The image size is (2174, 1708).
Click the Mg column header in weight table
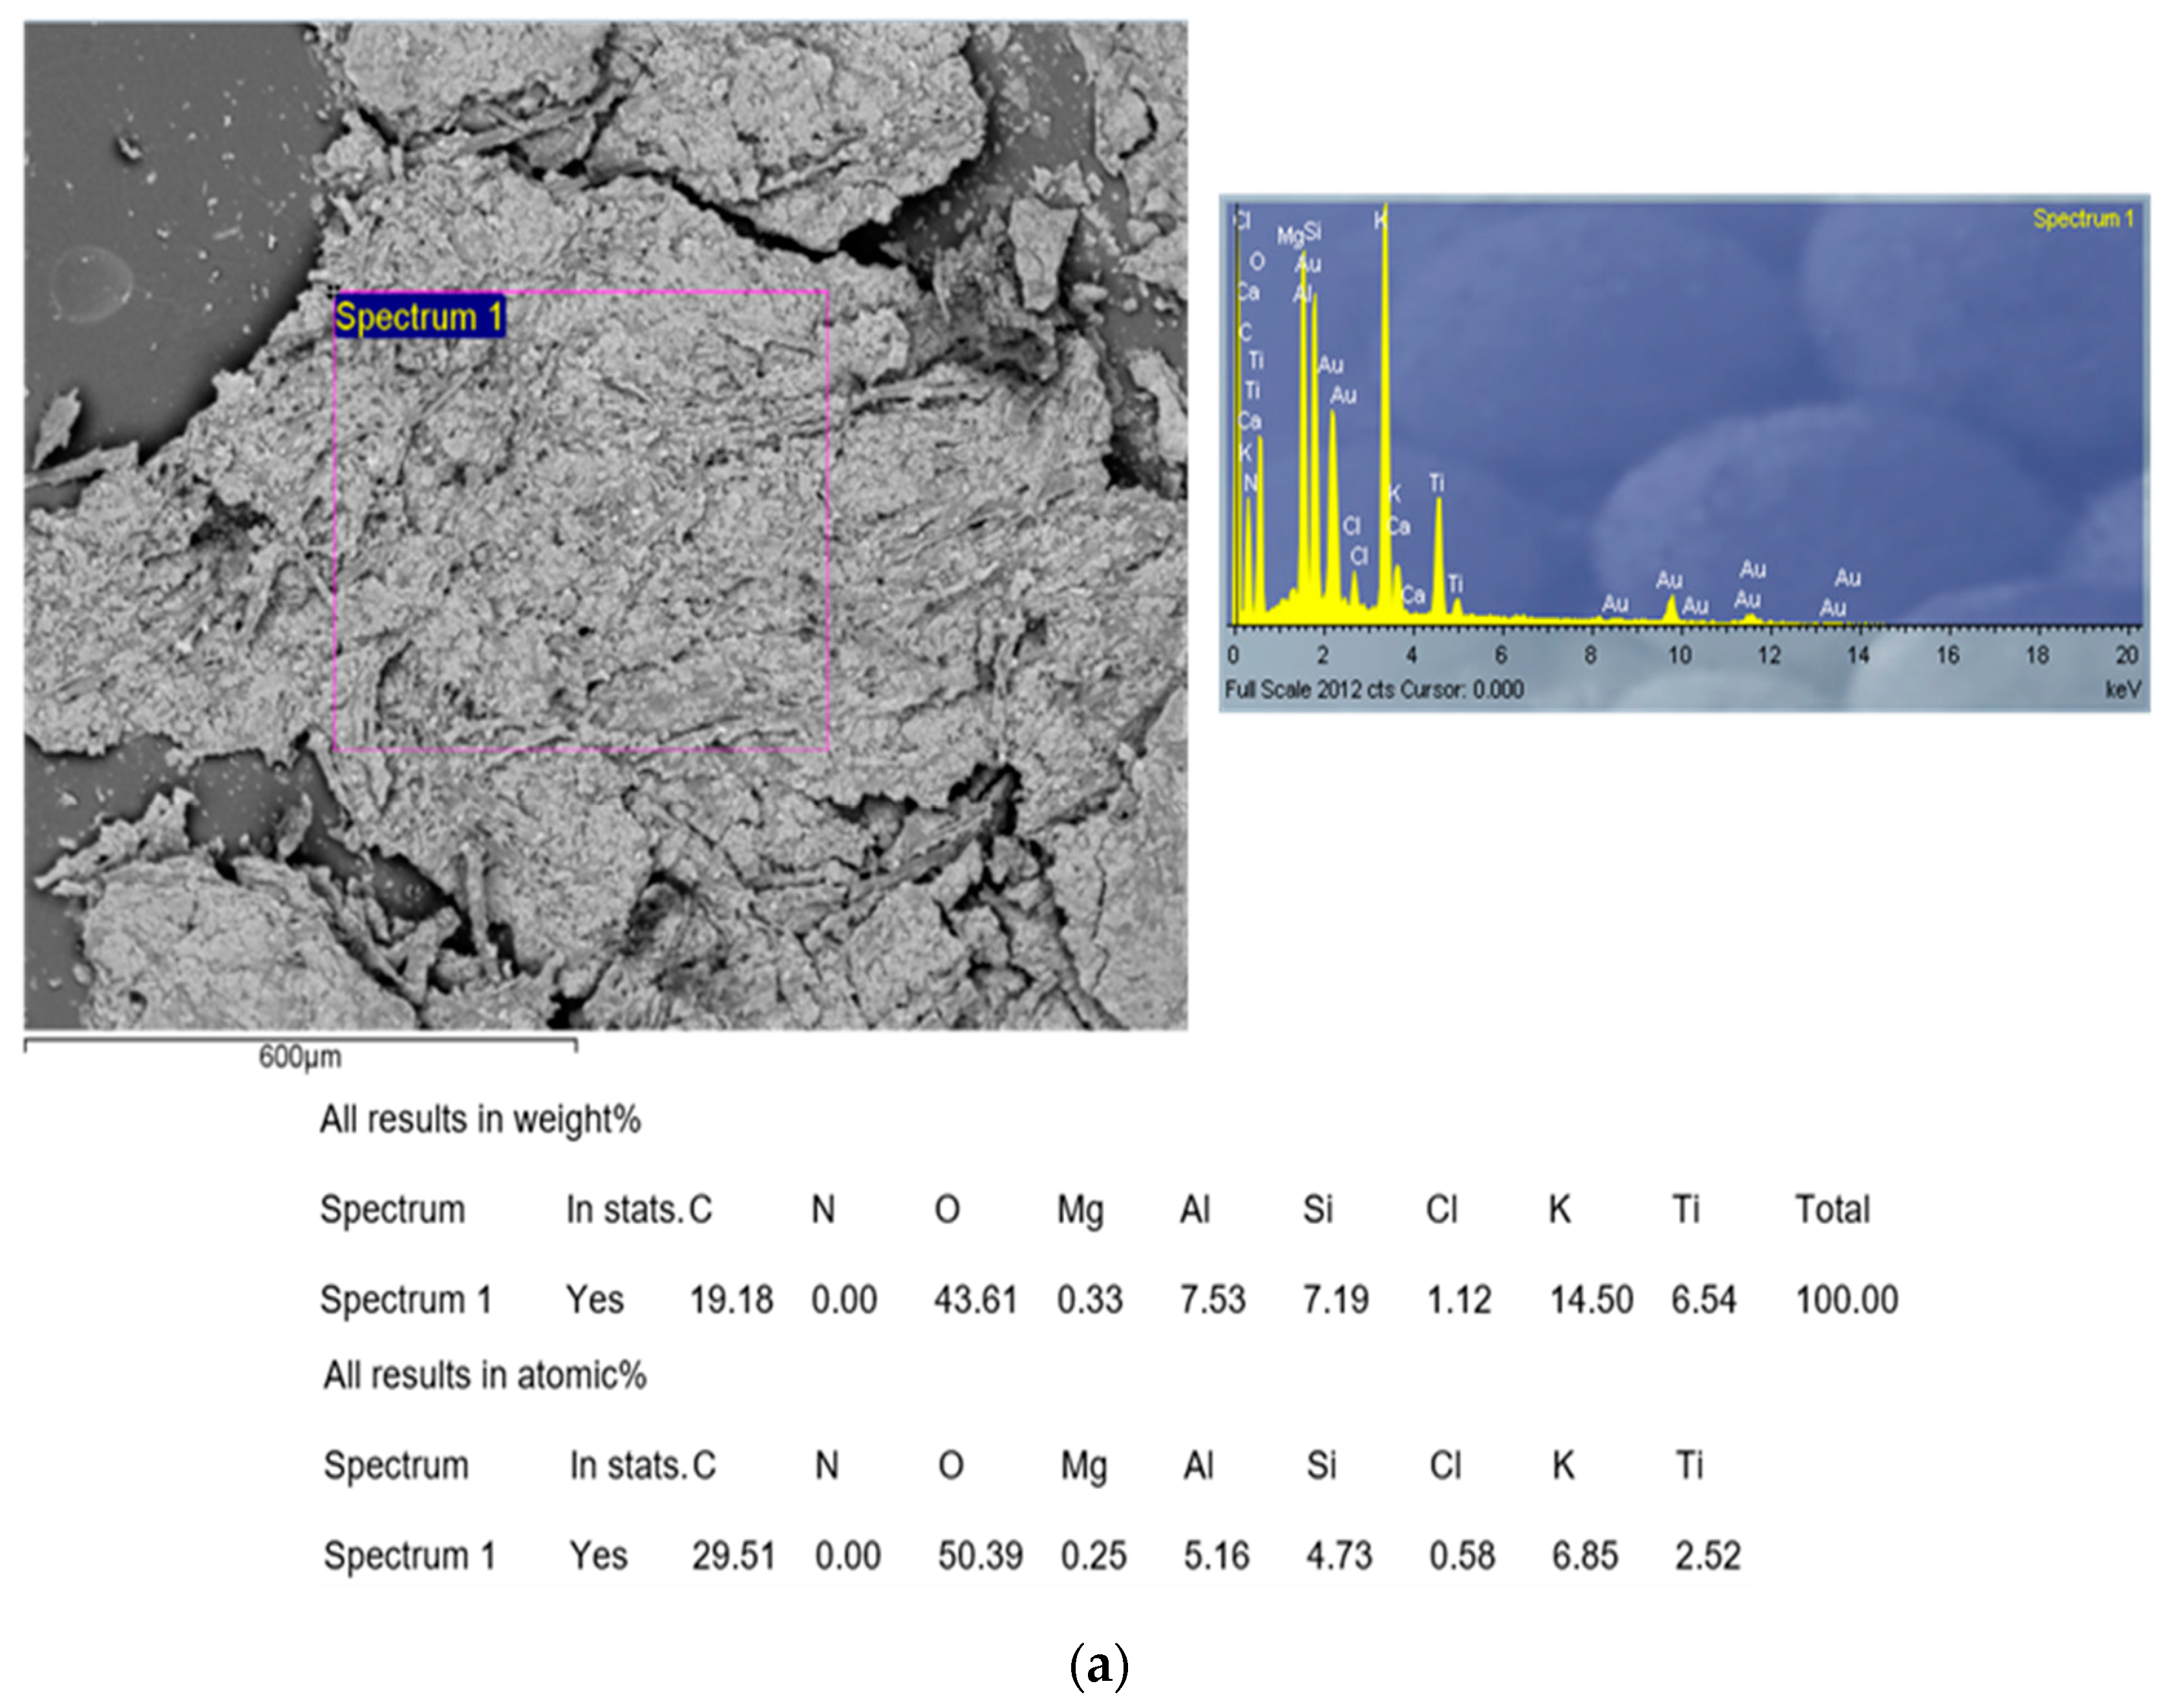coord(1080,1210)
